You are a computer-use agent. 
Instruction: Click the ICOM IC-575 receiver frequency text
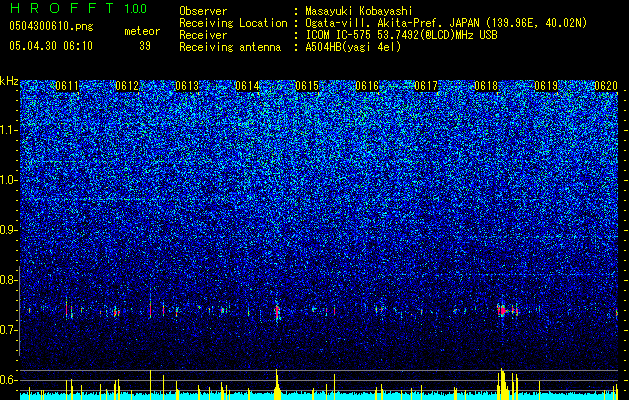pyautogui.click(x=401, y=35)
